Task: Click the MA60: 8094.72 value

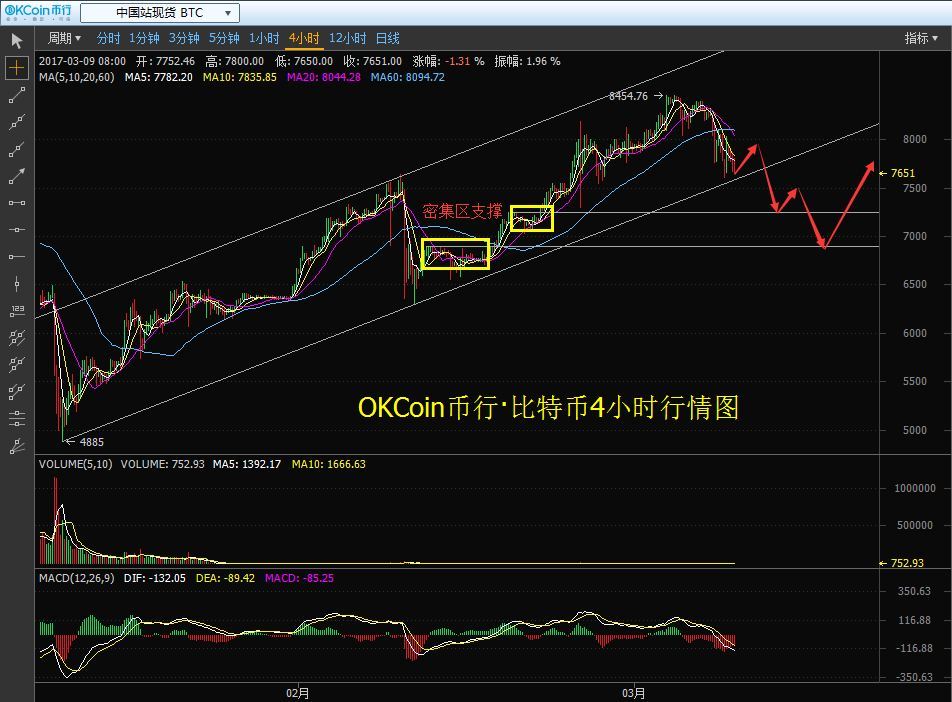Action: [407, 77]
